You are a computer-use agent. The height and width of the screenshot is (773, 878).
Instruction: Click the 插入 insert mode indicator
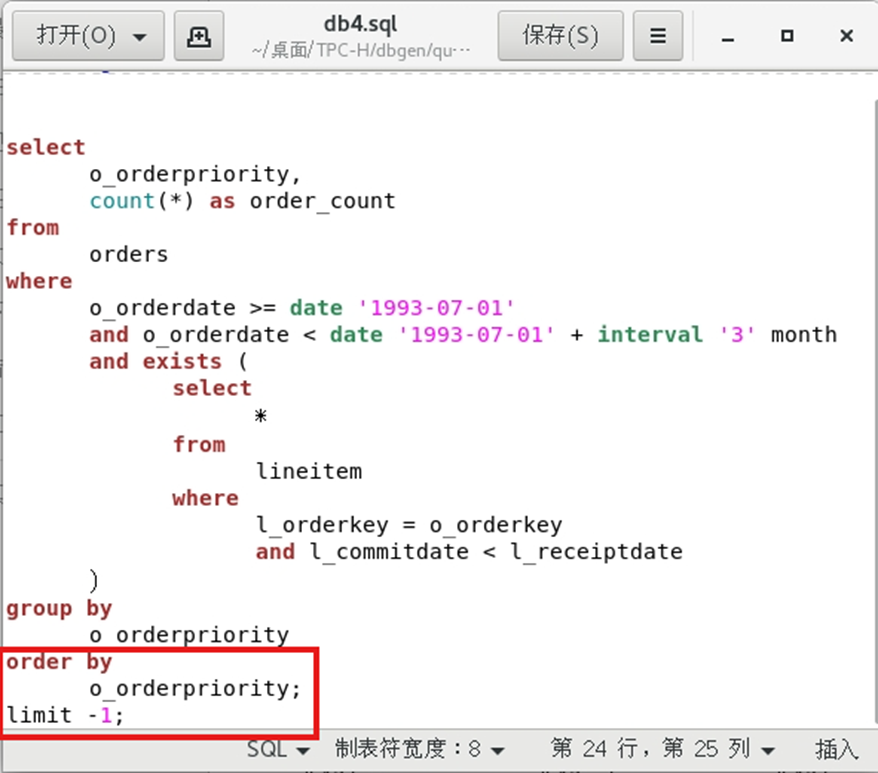837,749
